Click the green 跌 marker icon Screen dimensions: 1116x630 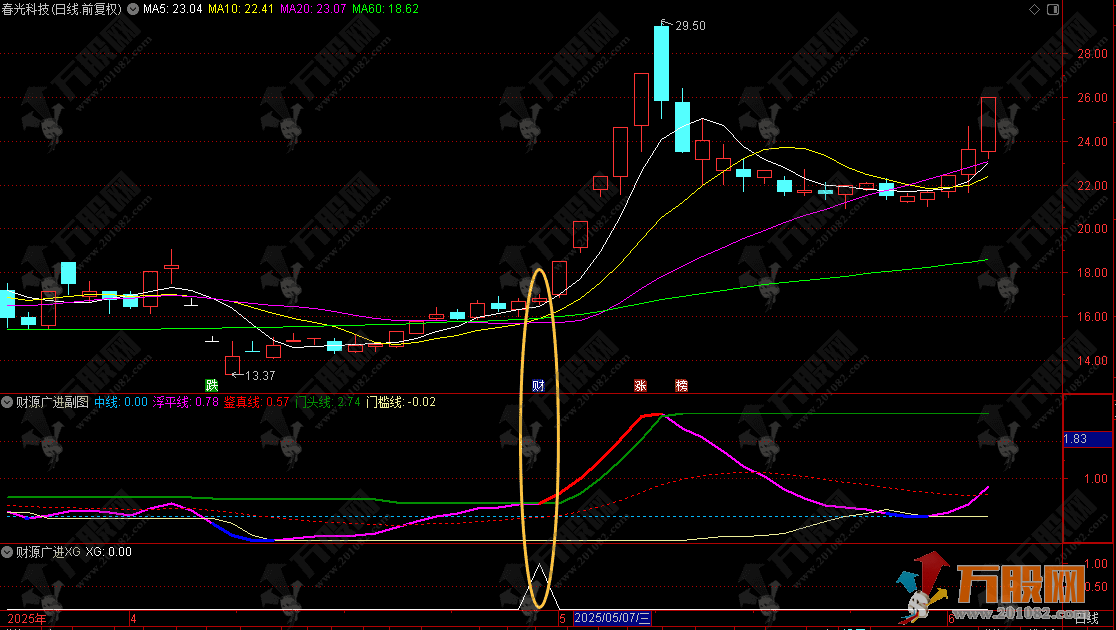211,385
